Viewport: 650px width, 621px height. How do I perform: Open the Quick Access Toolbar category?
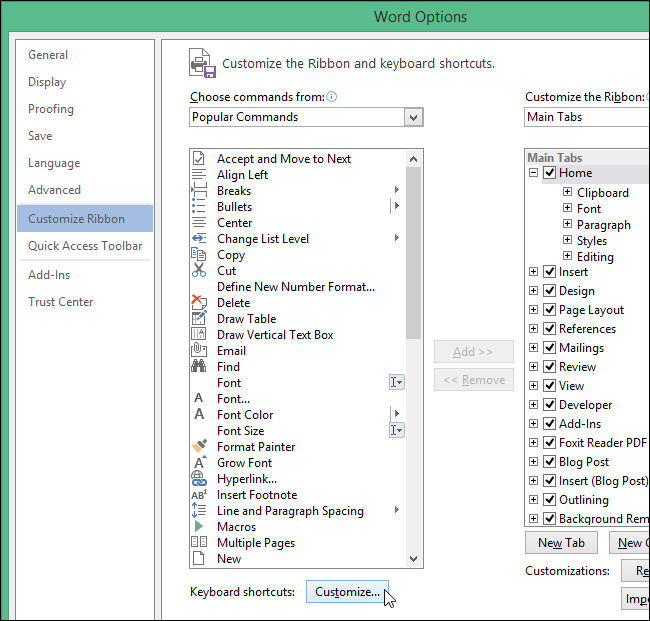[85, 246]
